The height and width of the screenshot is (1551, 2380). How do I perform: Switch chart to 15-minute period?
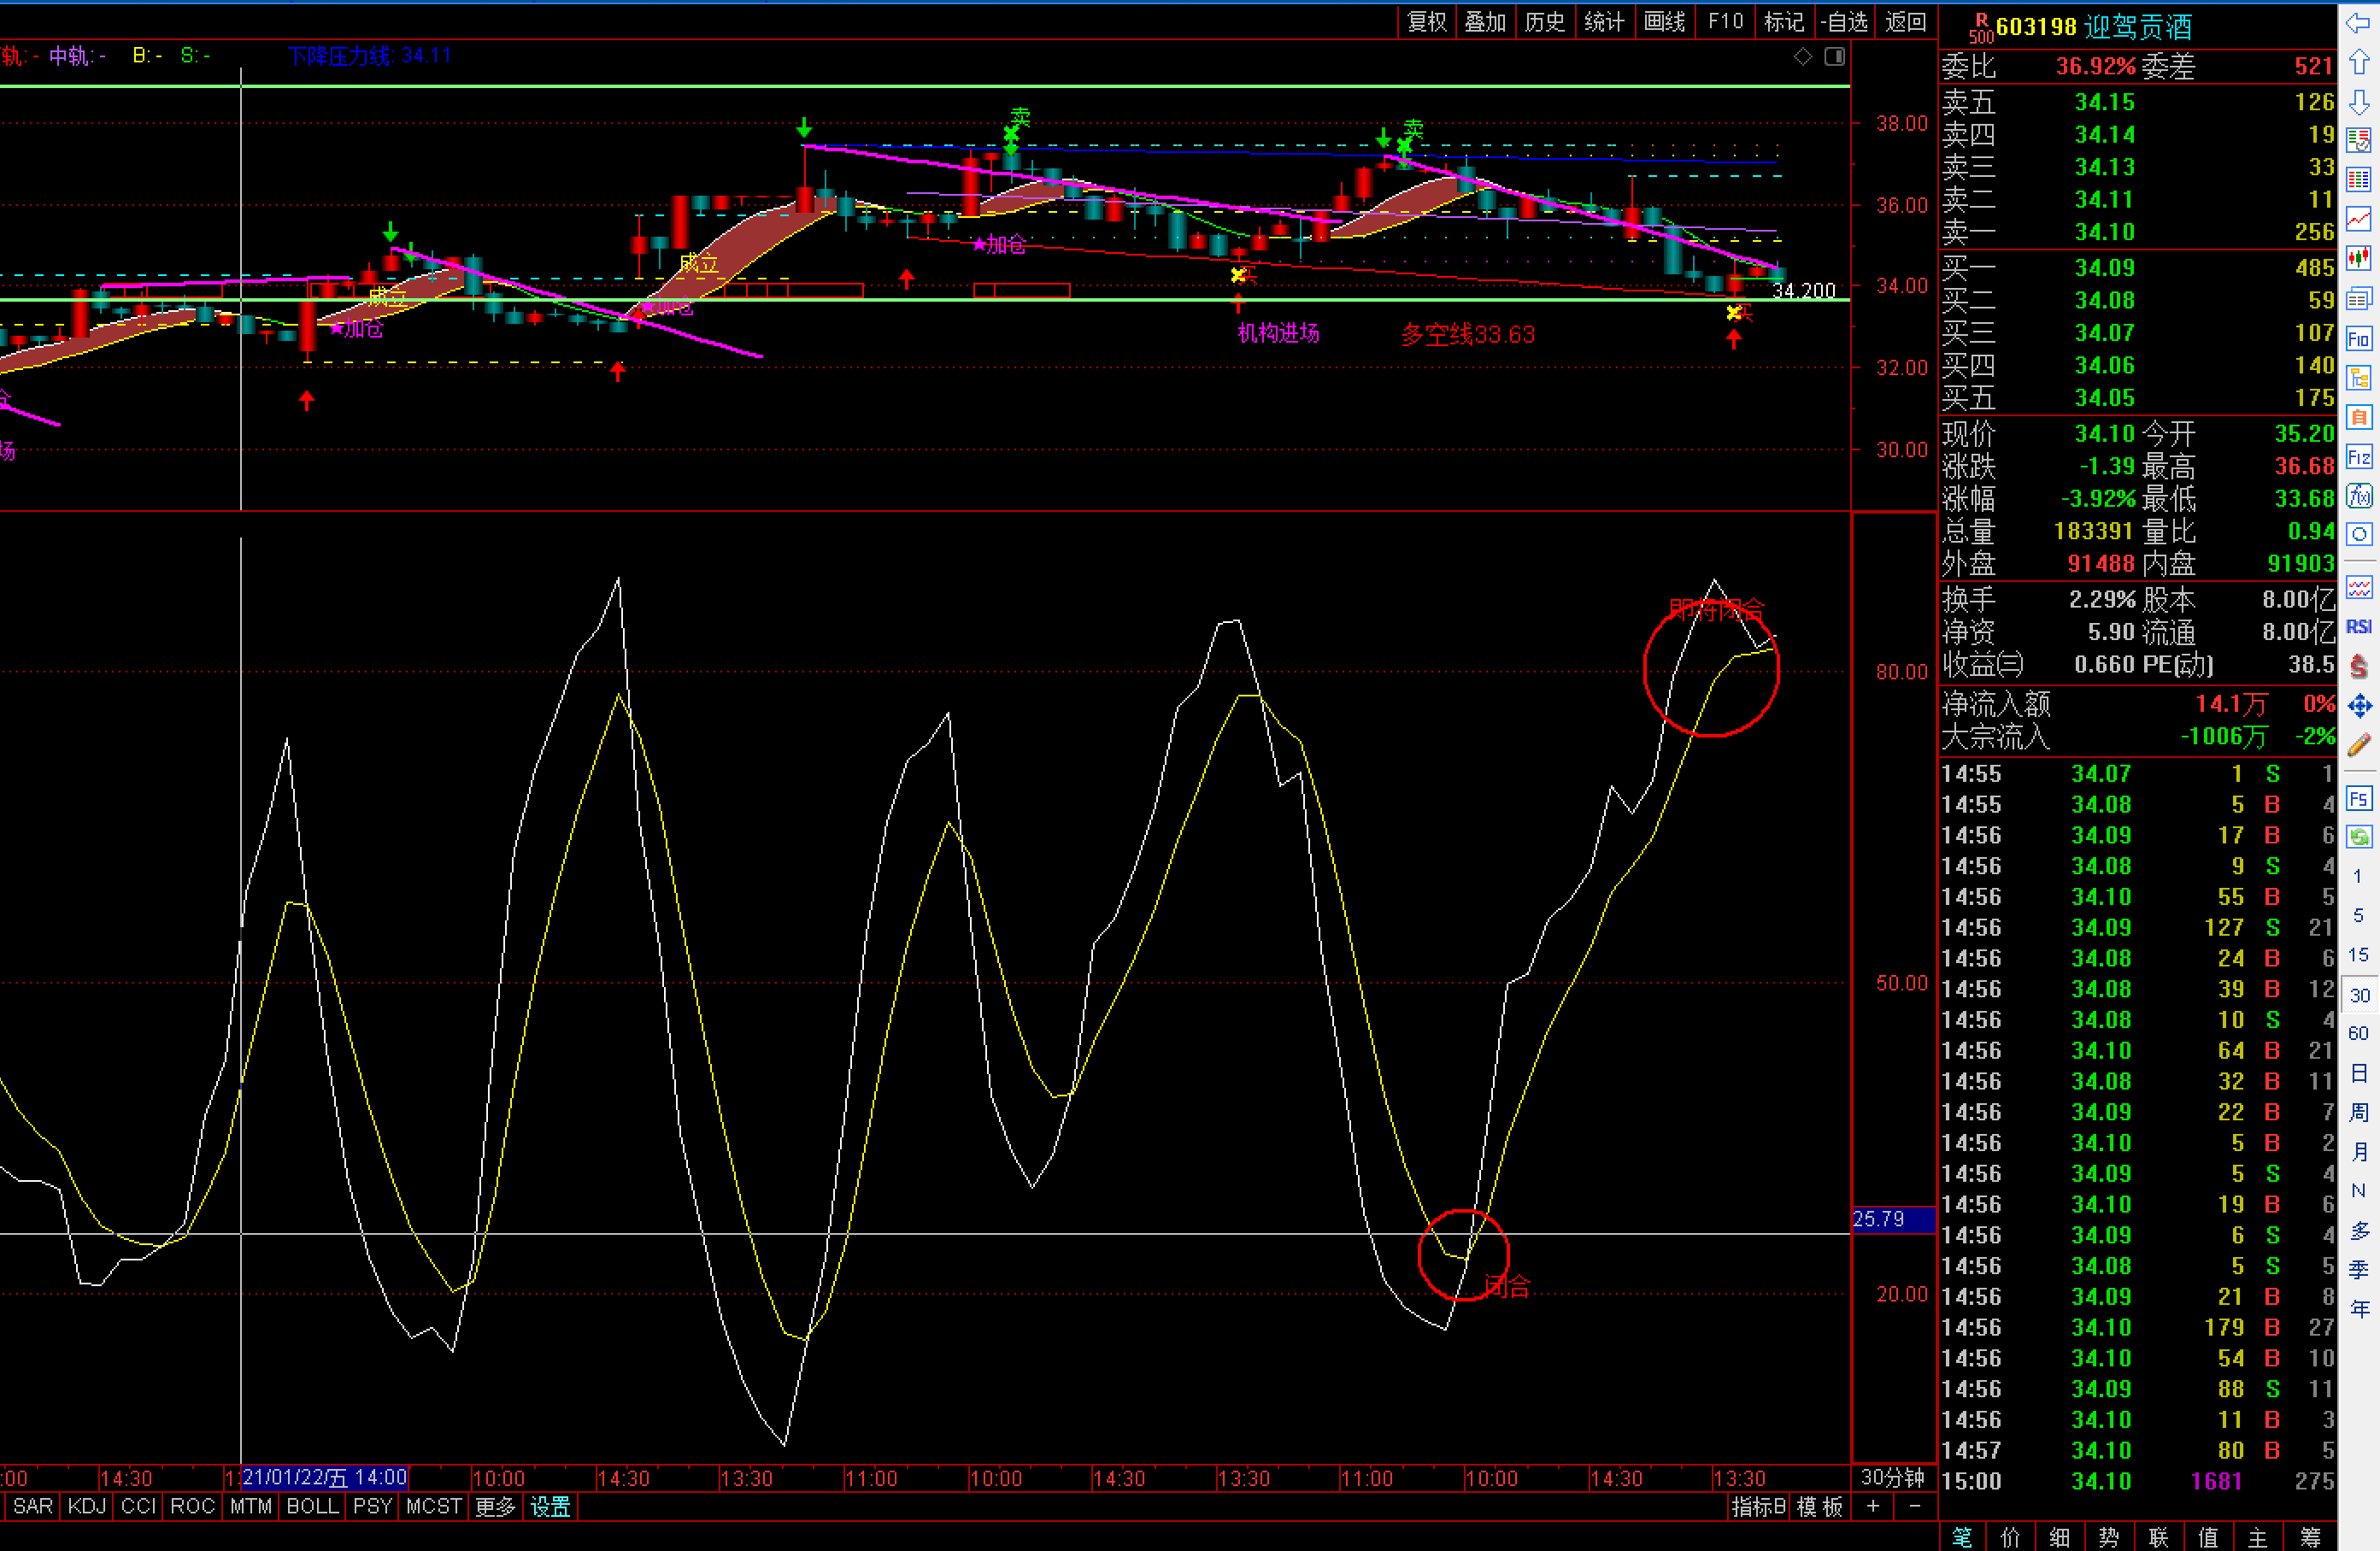pyautogui.click(x=2358, y=955)
